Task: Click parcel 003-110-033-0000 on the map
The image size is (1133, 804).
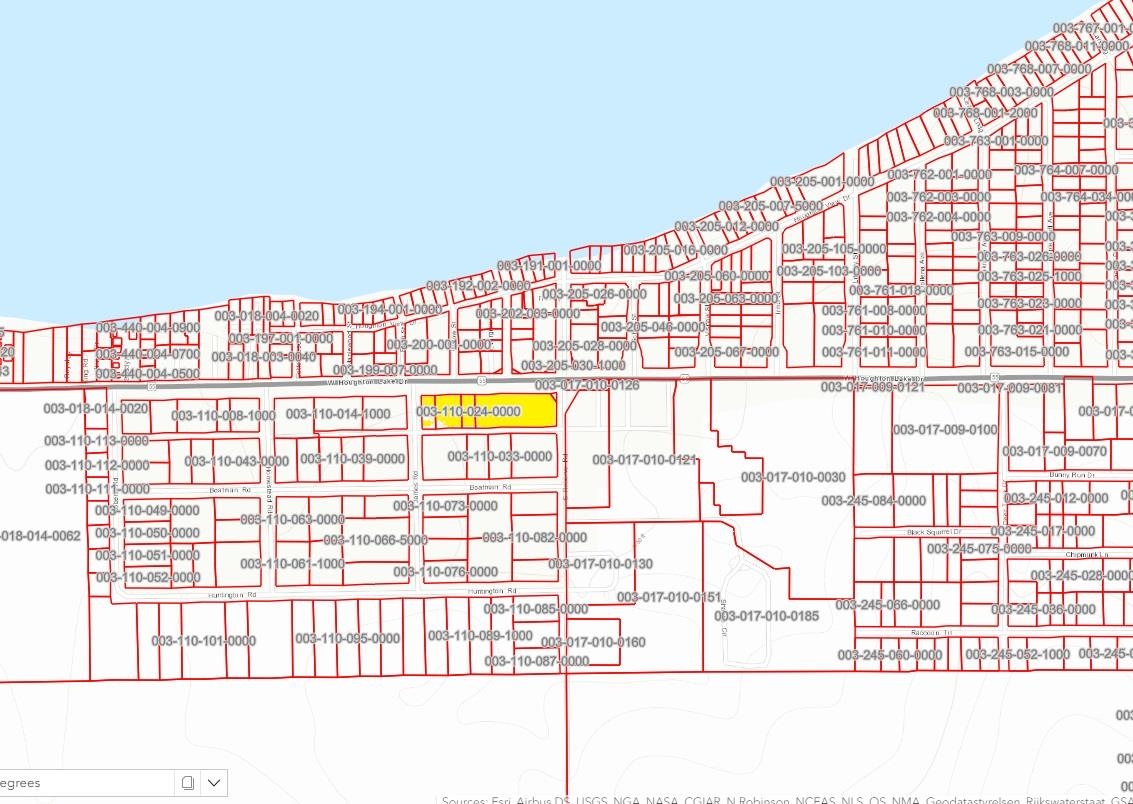Action: [x=499, y=457]
